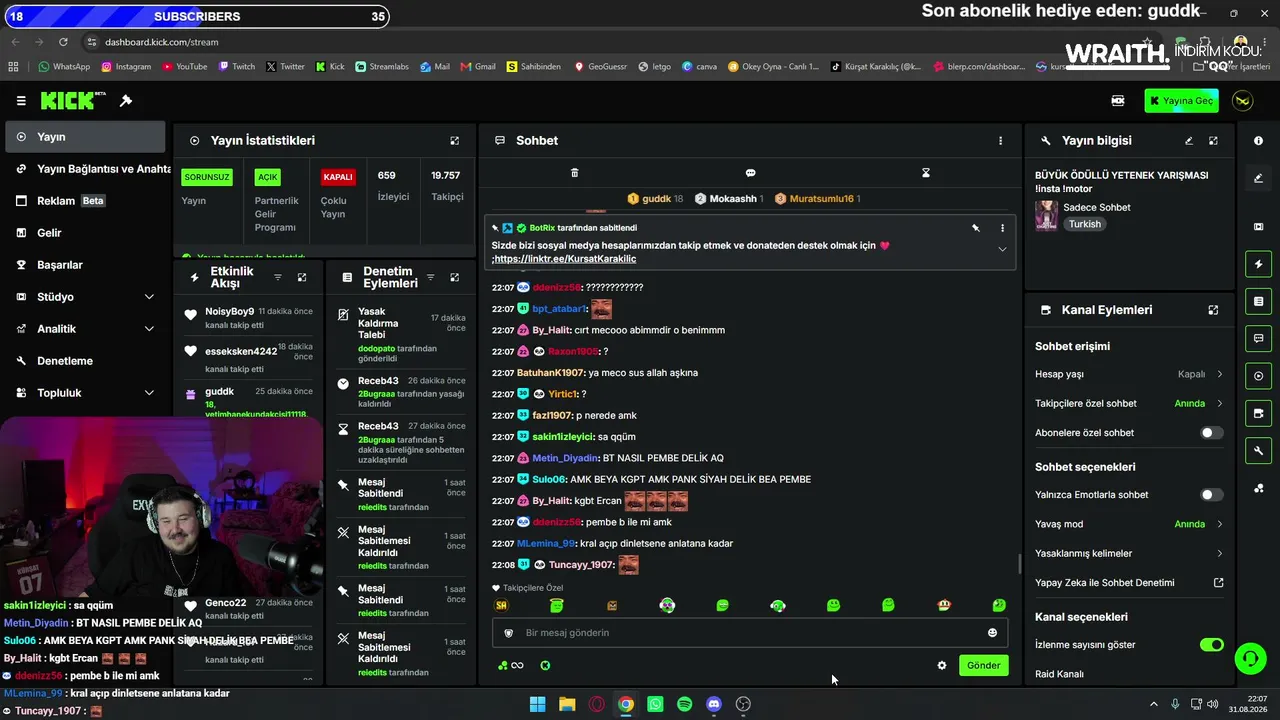The width and height of the screenshot is (1280, 720).
Task: Toggle Abonelere özel sohbet switch
Action: point(1211,433)
